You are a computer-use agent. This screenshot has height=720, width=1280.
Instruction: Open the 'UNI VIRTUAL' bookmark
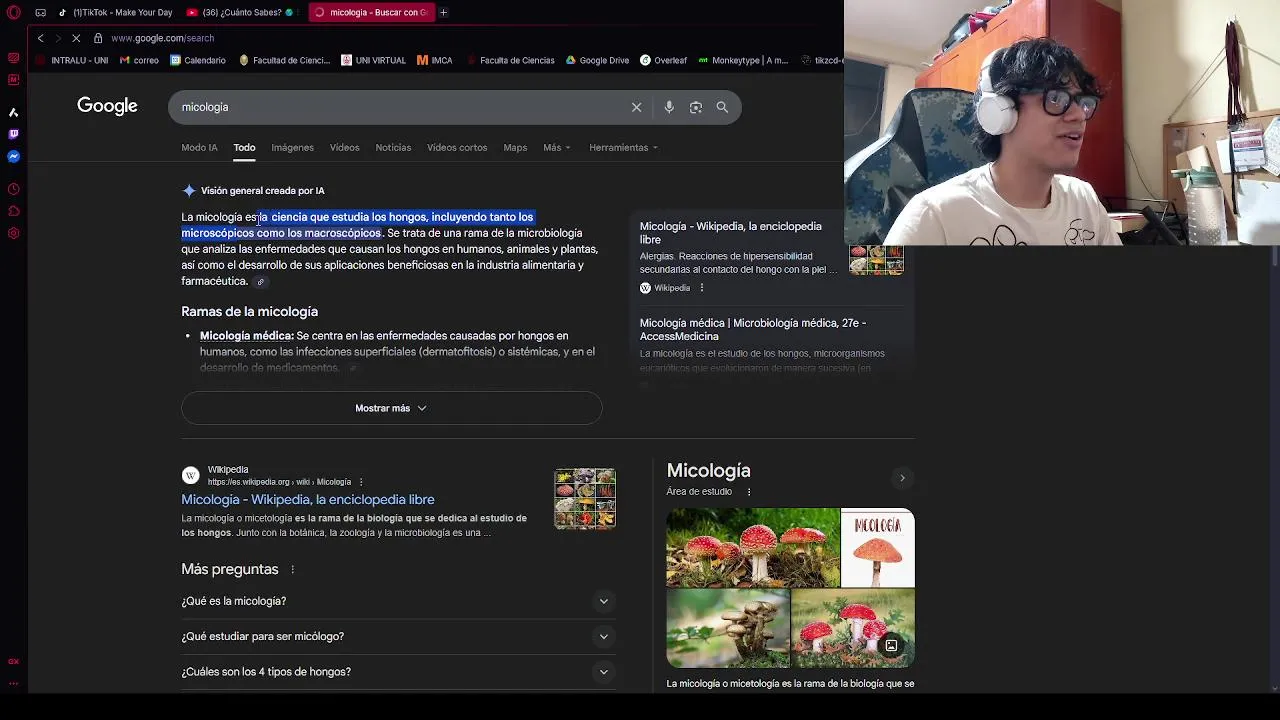pyautogui.click(x=373, y=60)
